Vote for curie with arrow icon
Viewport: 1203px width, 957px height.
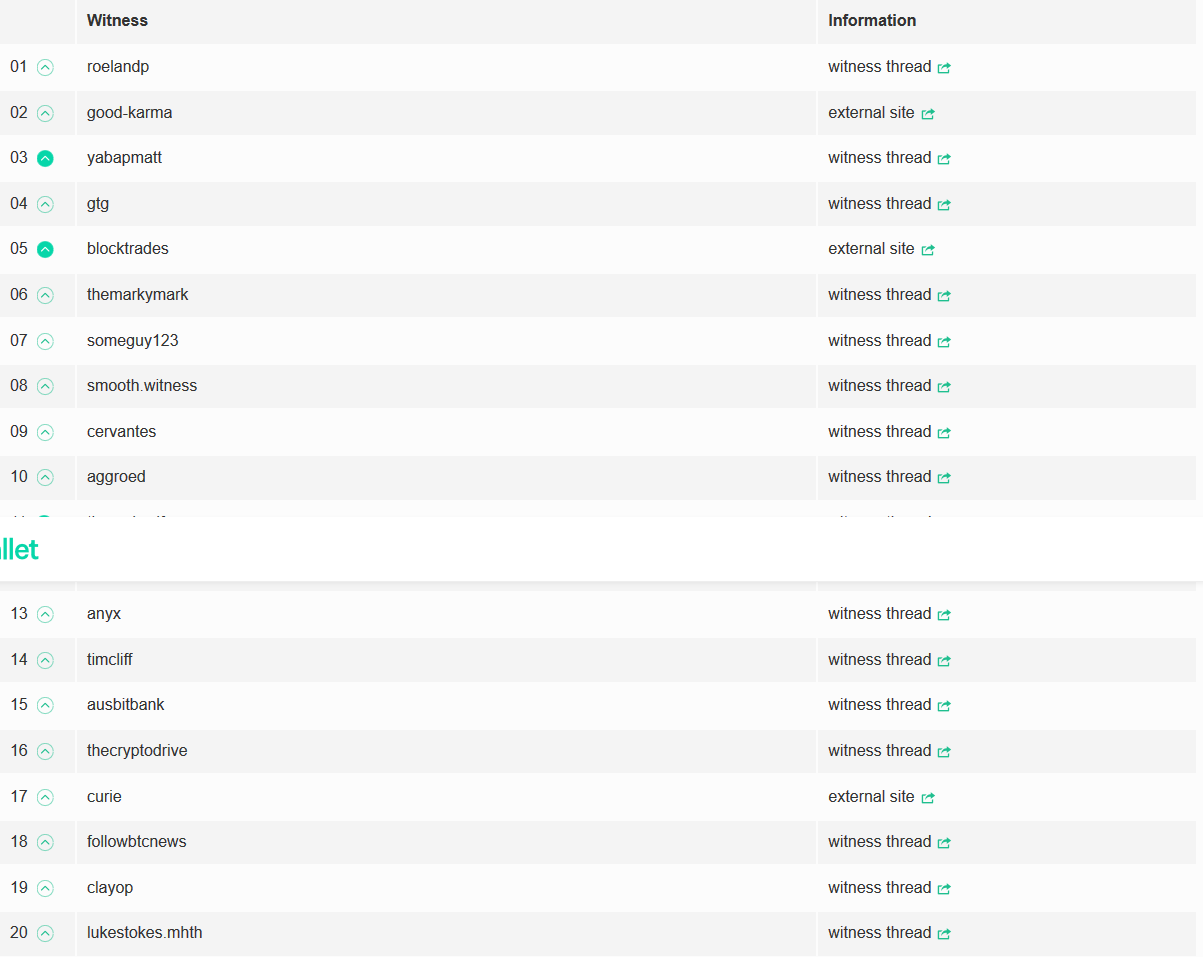(x=45, y=797)
